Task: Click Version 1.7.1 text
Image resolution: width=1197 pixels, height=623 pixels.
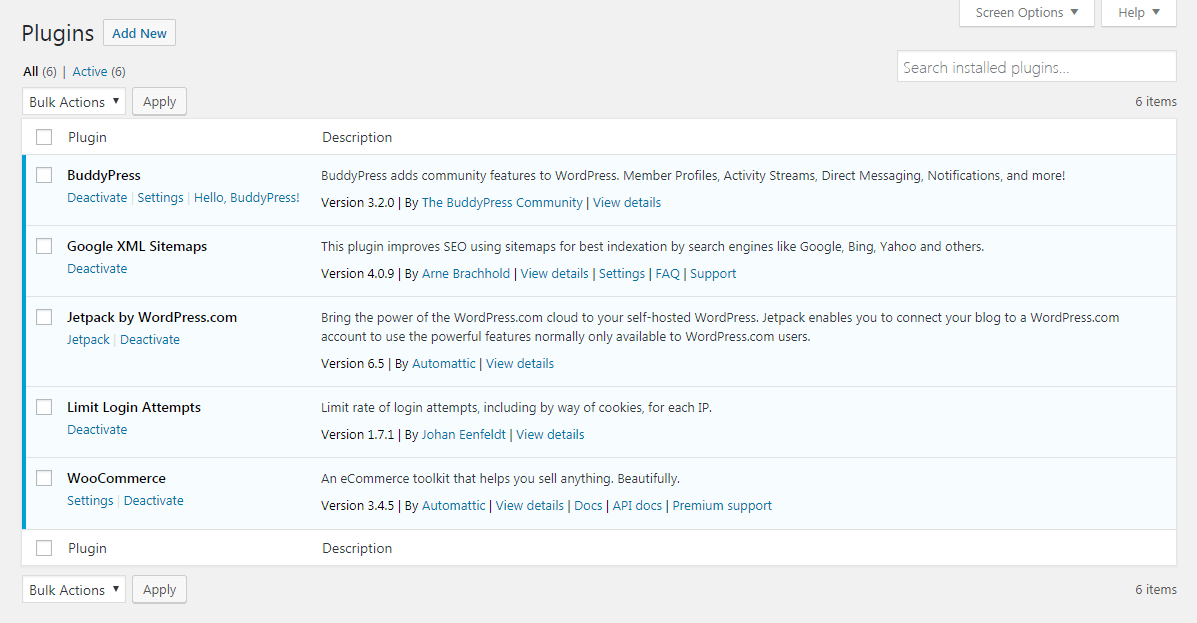Action: point(357,434)
